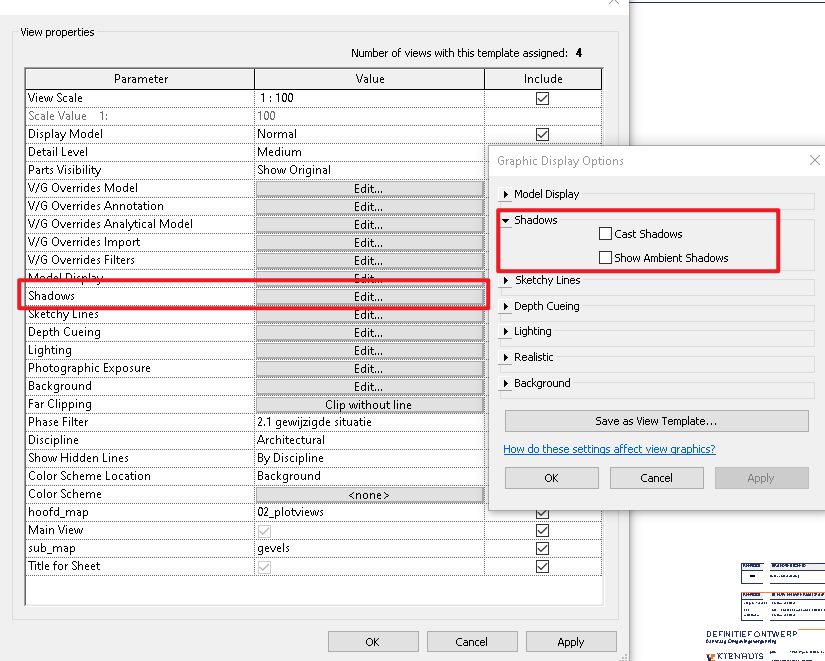Uncheck the View Scale include checkbox
Image resolution: width=825 pixels, height=661 pixels.
tap(541, 98)
